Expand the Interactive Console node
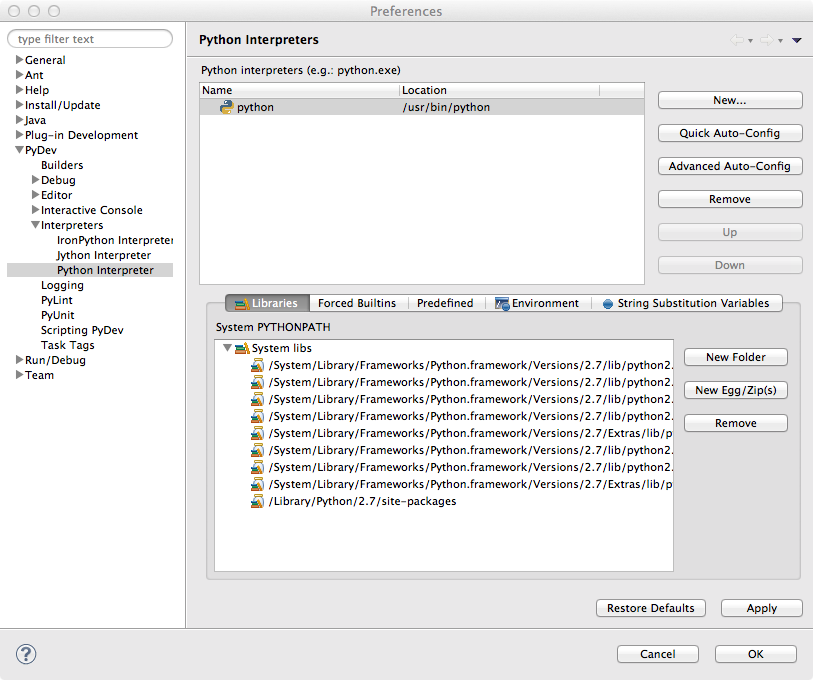 tap(35, 210)
